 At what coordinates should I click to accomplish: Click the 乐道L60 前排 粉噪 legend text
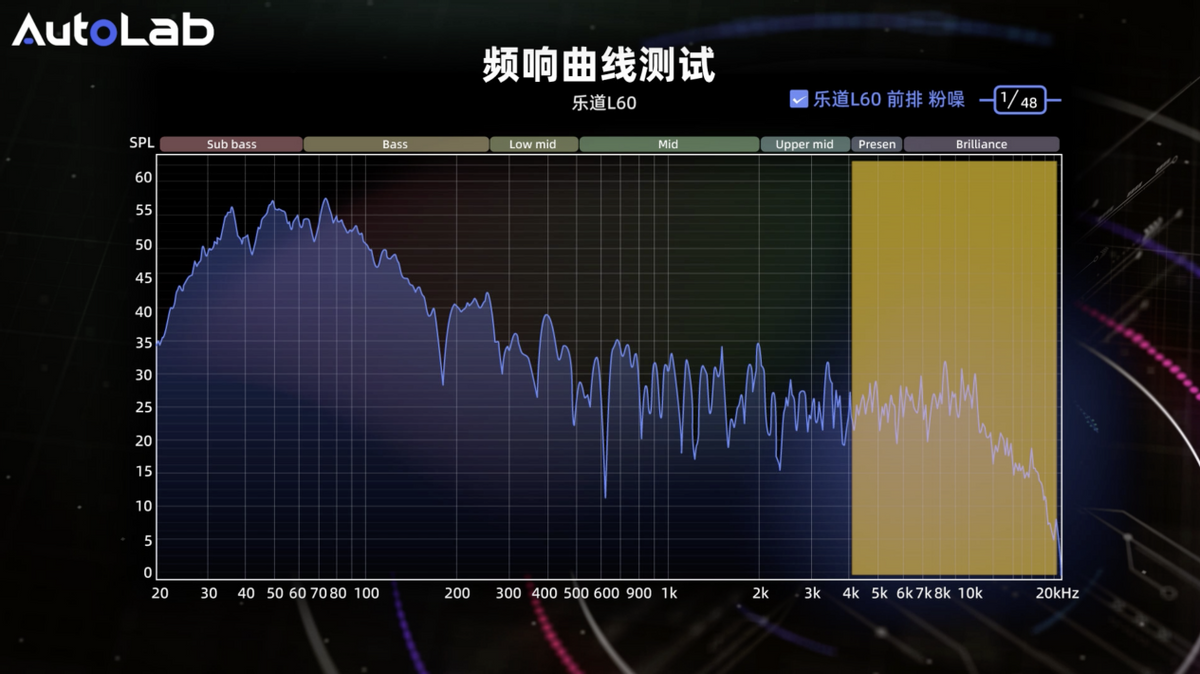(889, 99)
